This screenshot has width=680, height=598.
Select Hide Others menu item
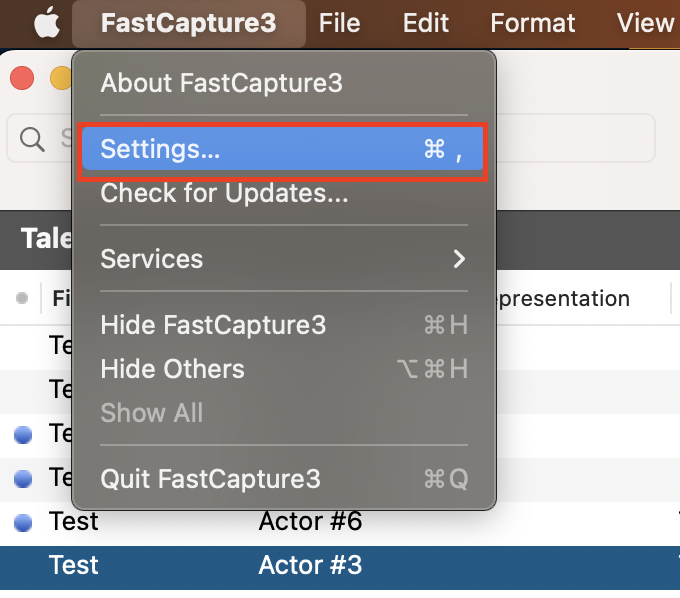(x=172, y=369)
